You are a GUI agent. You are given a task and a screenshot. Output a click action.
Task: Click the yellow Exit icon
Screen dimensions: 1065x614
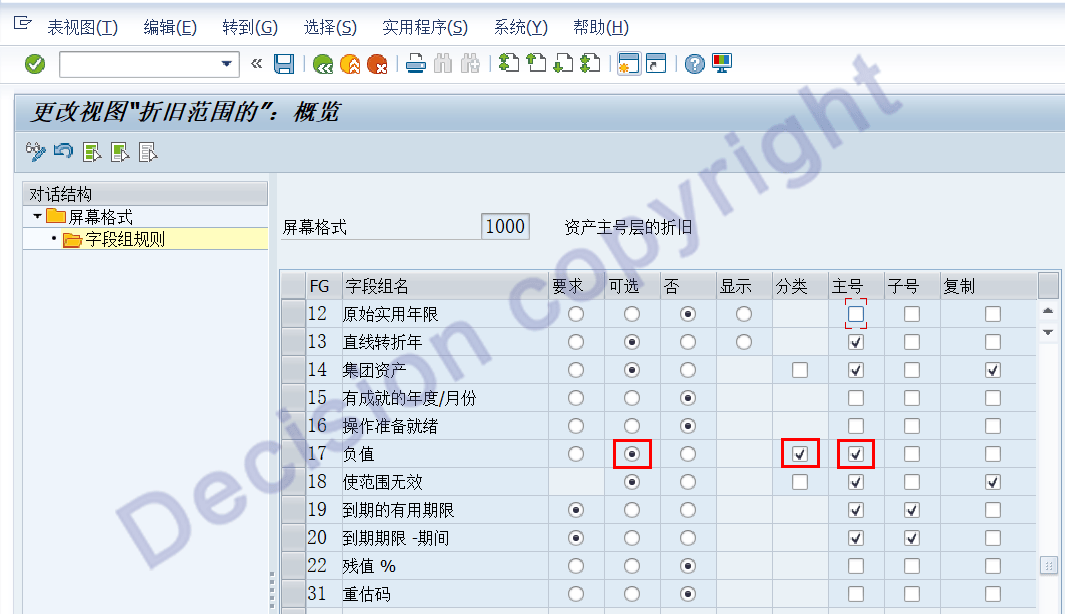point(350,65)
